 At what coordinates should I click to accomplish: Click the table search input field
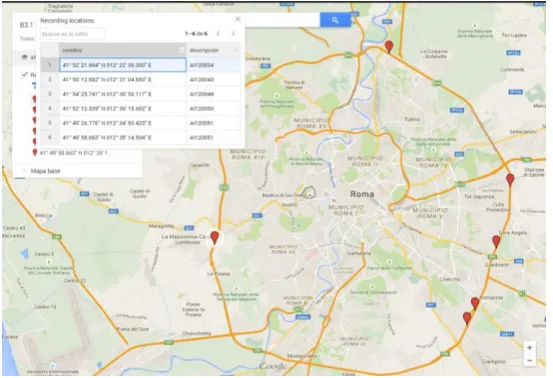coord(73,34)
